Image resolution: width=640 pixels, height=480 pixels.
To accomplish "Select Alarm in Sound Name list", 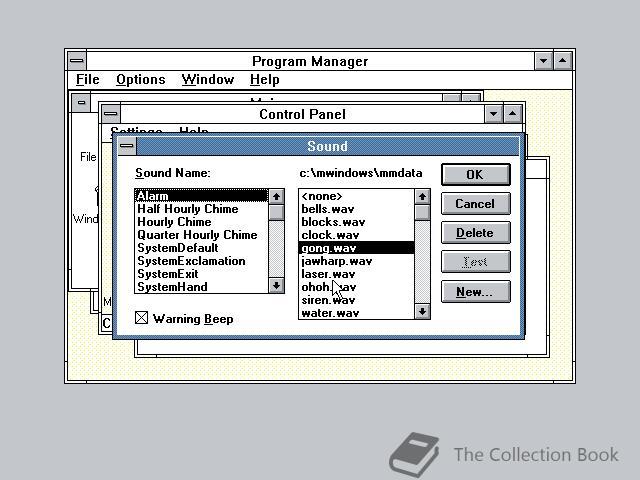I will 202,196.
